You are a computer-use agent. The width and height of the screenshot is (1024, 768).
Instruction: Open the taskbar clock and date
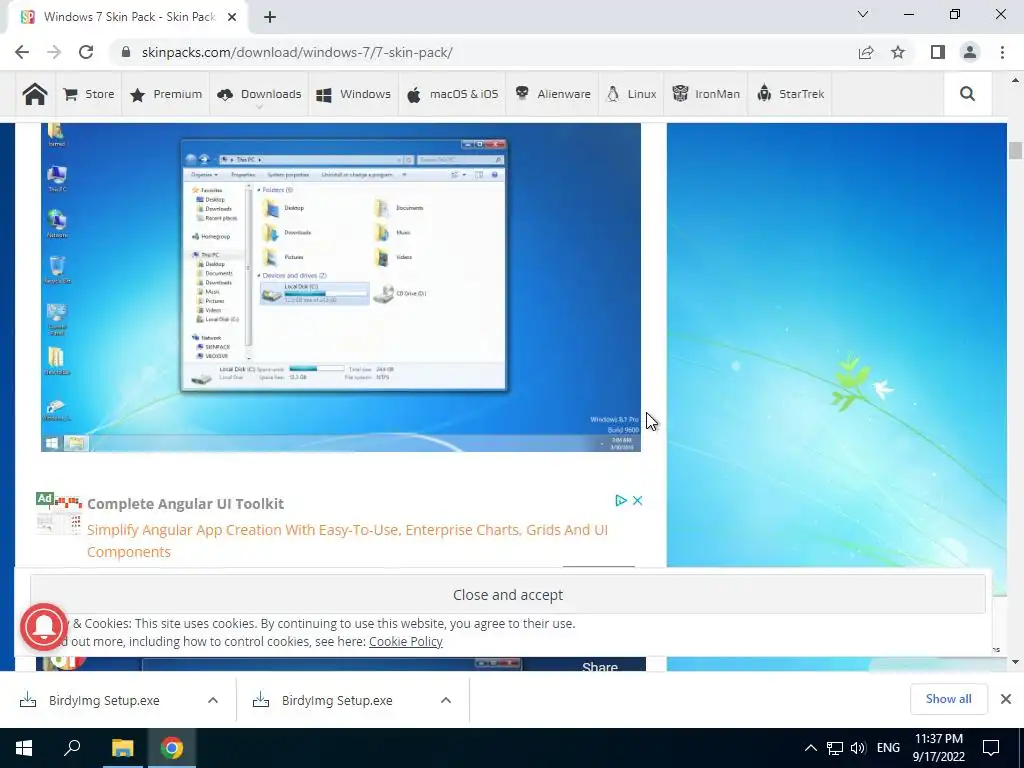pyautogui.click(x=938, y=748)
